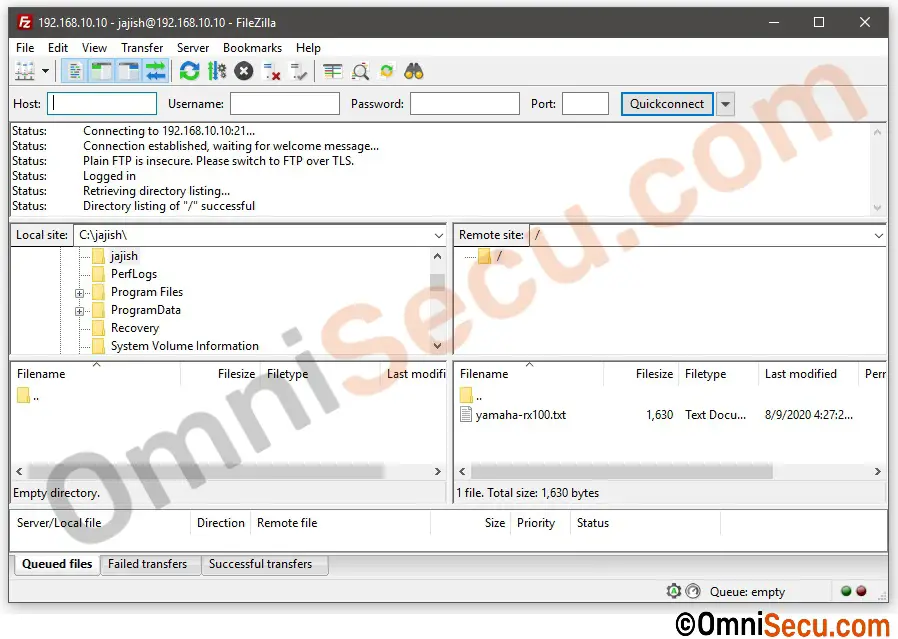Image resolution: width=898 pixels, height=639 pixels.
Task: Click local file list horizontal scrollbar
Action: (x=206, y=471)
